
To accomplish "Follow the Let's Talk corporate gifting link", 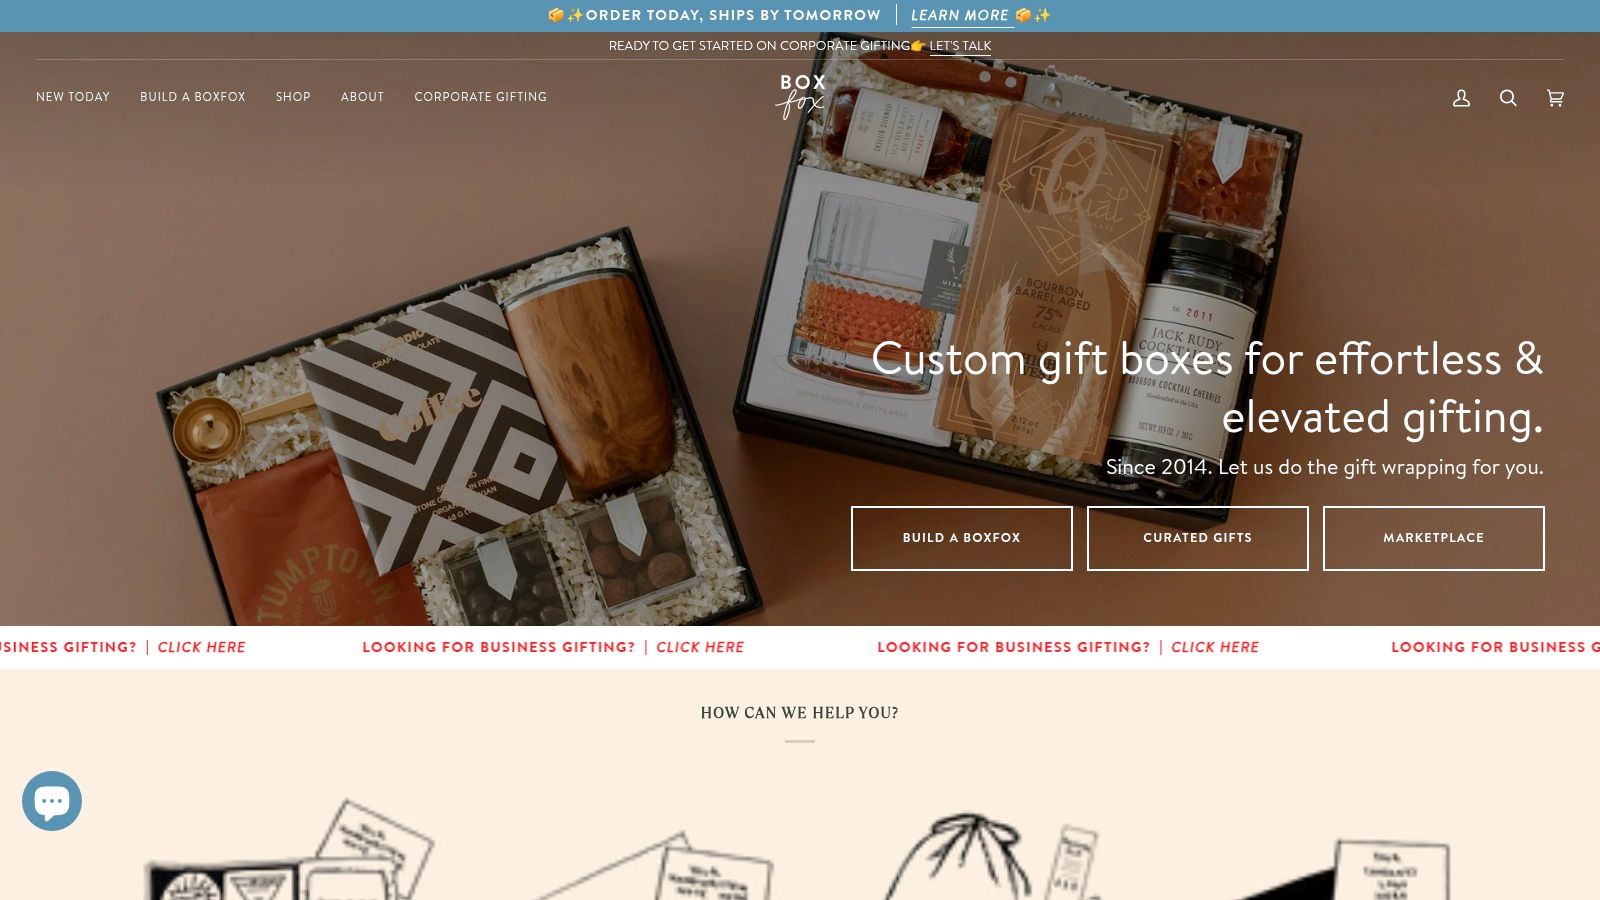I will (x=960, y=46).
